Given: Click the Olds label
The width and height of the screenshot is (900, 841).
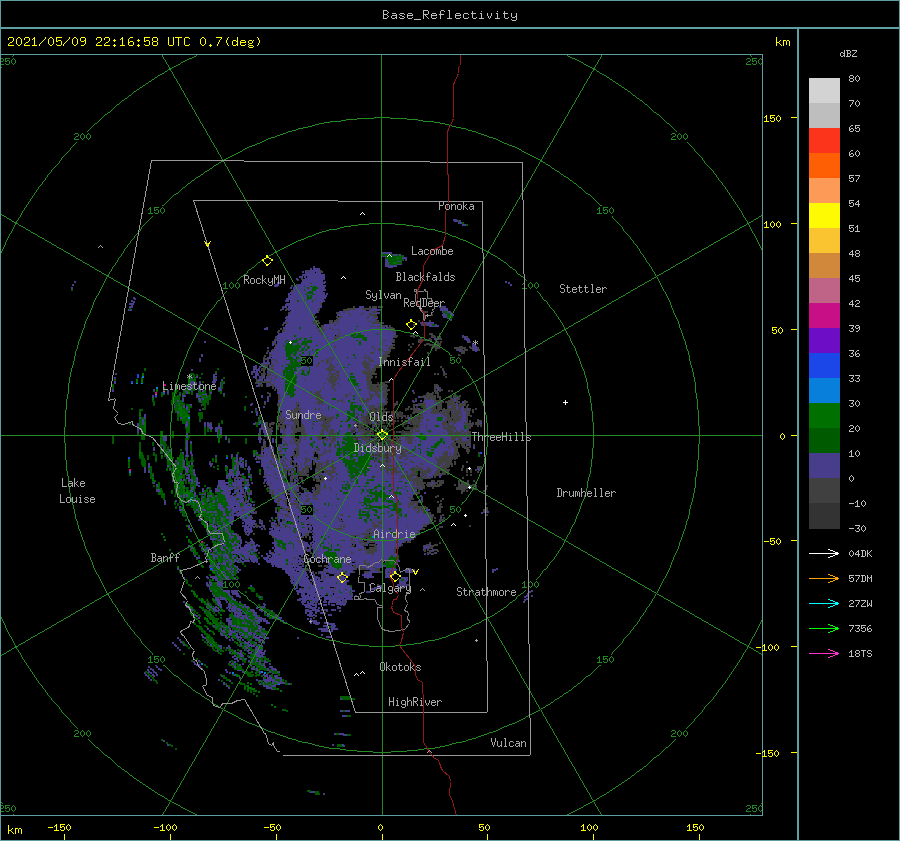Looking at the screenshot, I should 381,417.
